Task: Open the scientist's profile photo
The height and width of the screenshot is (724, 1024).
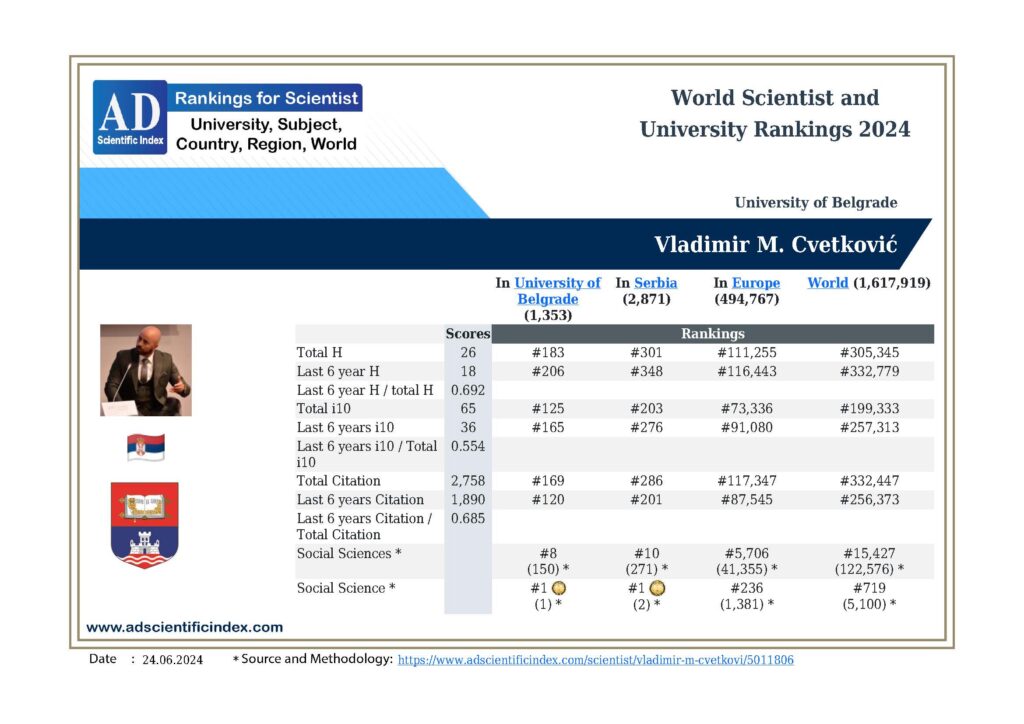Action: click(x=146, y=370)
